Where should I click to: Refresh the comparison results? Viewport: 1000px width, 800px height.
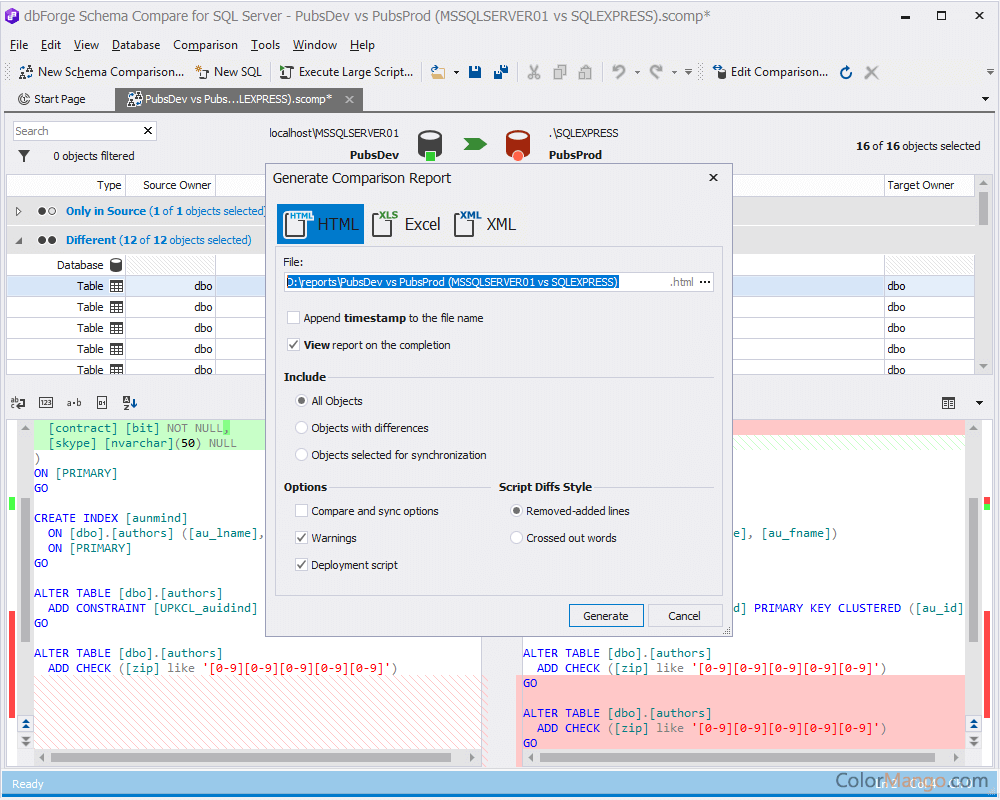(x=845, y=71)
